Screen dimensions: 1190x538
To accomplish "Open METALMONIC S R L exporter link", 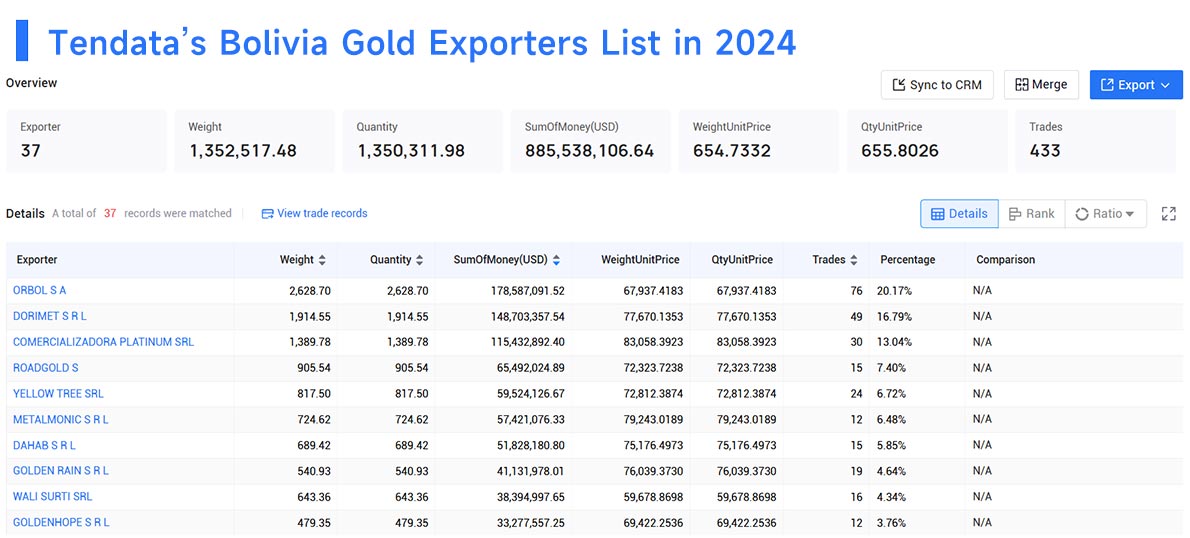I will click(61, 419).
